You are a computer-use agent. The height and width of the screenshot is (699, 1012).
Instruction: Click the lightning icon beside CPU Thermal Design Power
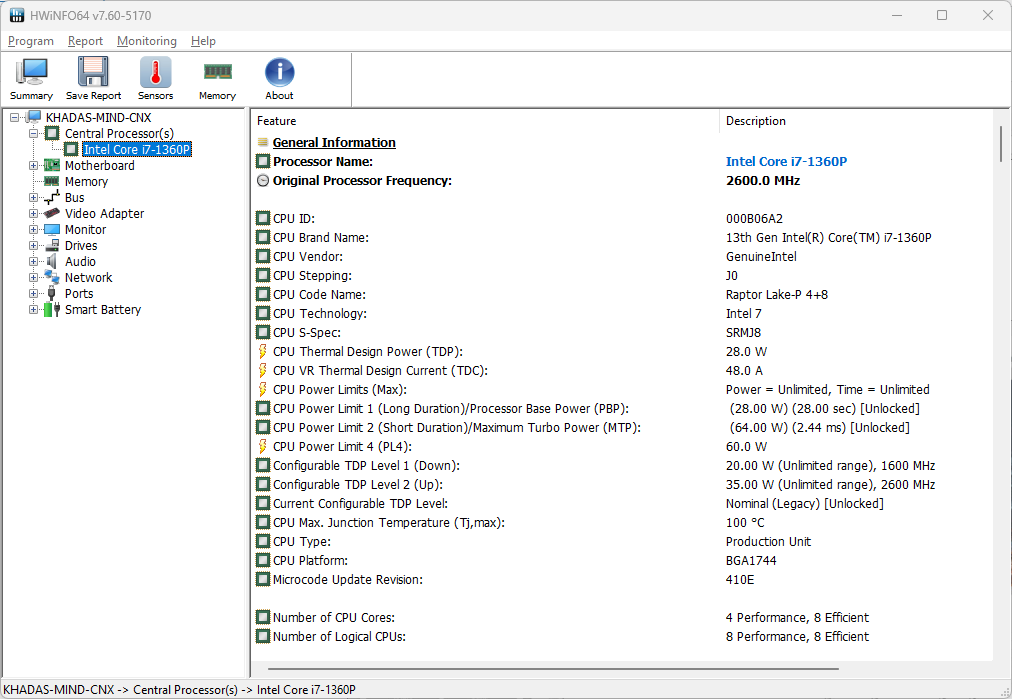263,352
